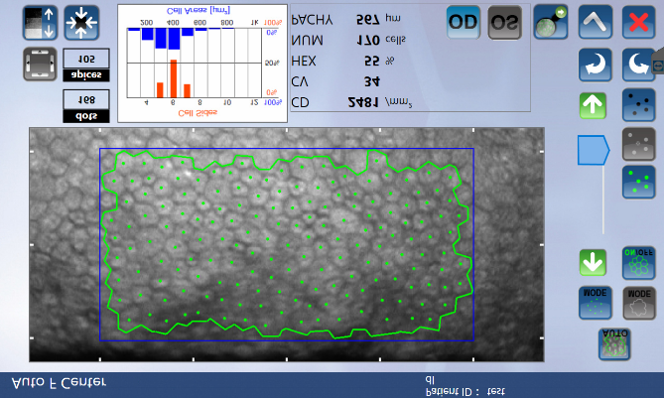Screen dimensions: 669x403
Task: Select the OS eye button
Action: point(505,22)
